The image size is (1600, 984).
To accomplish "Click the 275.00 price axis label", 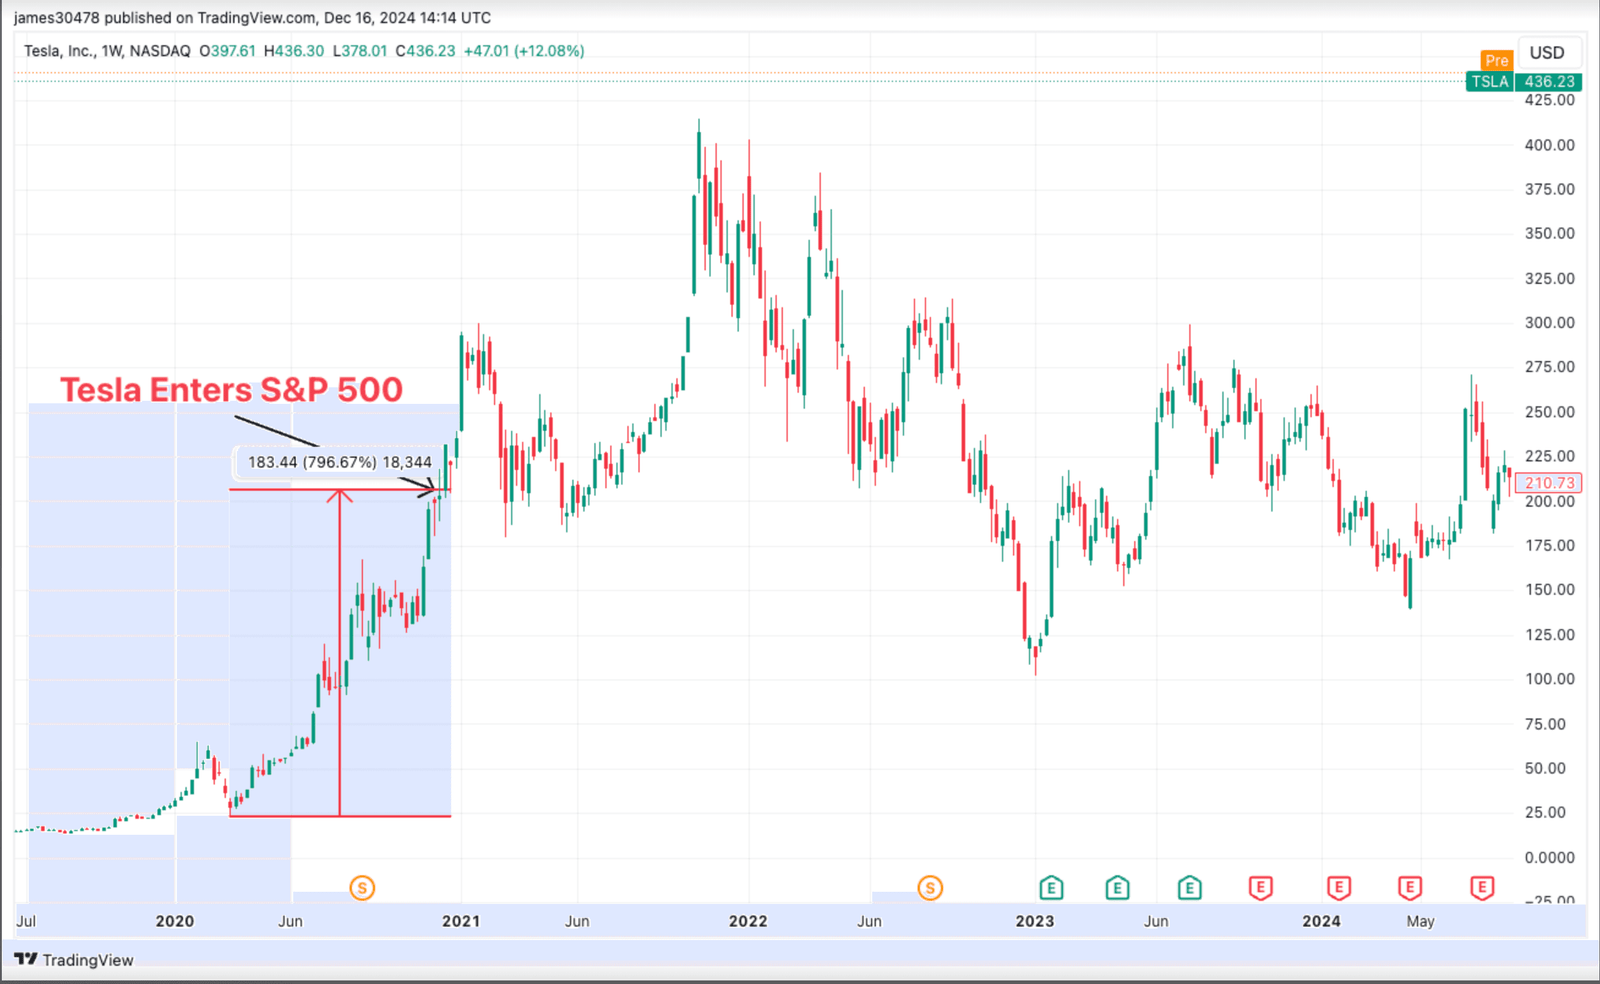I will 1549,367.
